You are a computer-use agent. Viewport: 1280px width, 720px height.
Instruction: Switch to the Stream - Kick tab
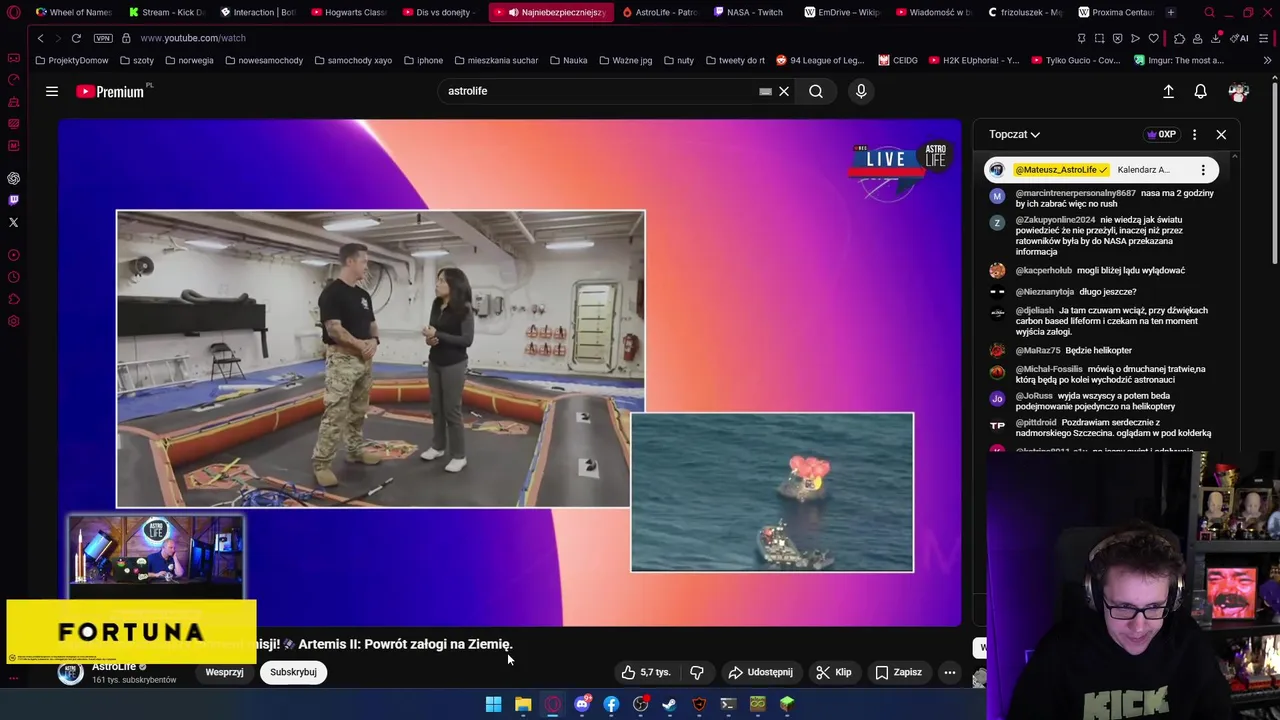[x=166, y=12]
